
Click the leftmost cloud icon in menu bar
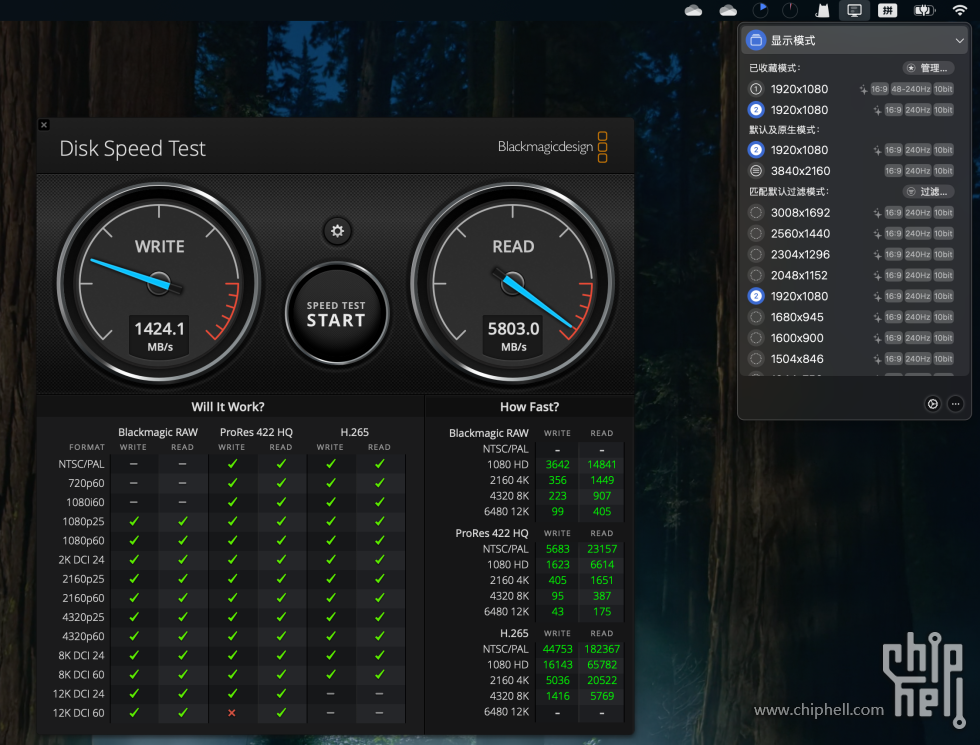click(x=693, y=10)
